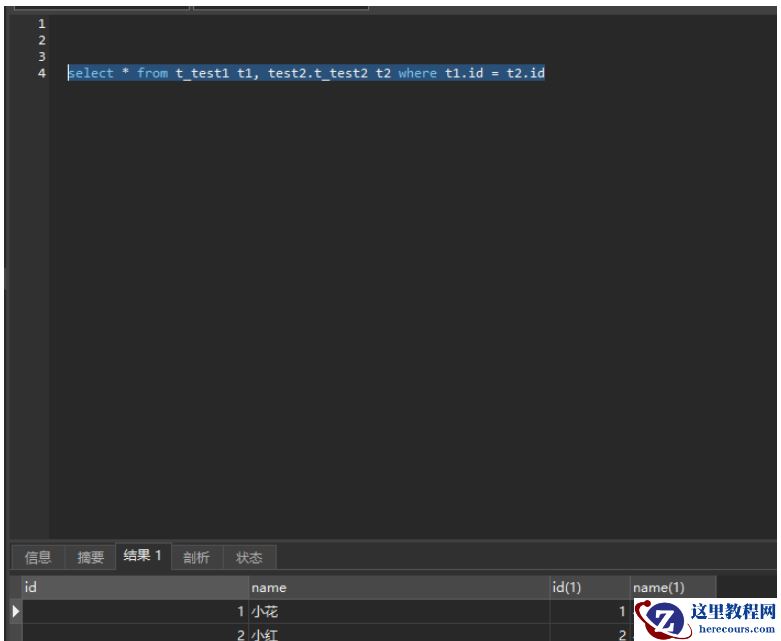
Task: Click the name column header
Action: point(399,587)
